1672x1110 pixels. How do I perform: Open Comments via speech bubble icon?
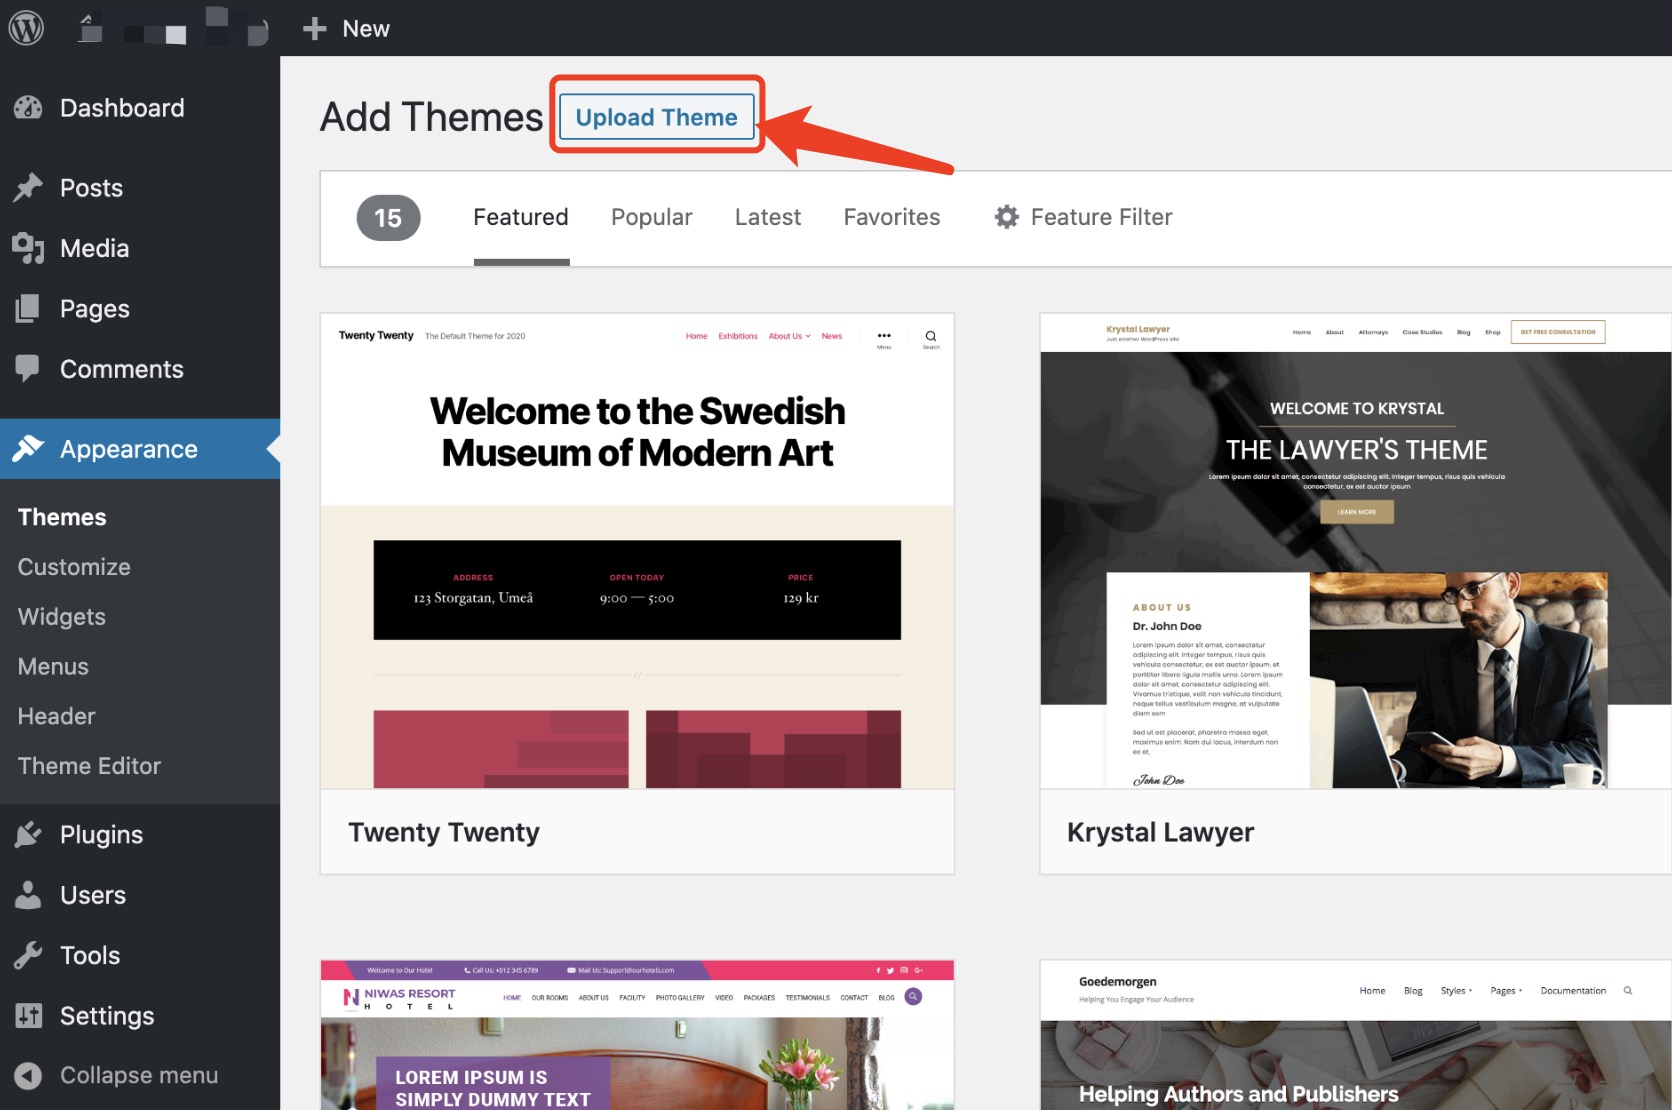click(x=28, y=369)
